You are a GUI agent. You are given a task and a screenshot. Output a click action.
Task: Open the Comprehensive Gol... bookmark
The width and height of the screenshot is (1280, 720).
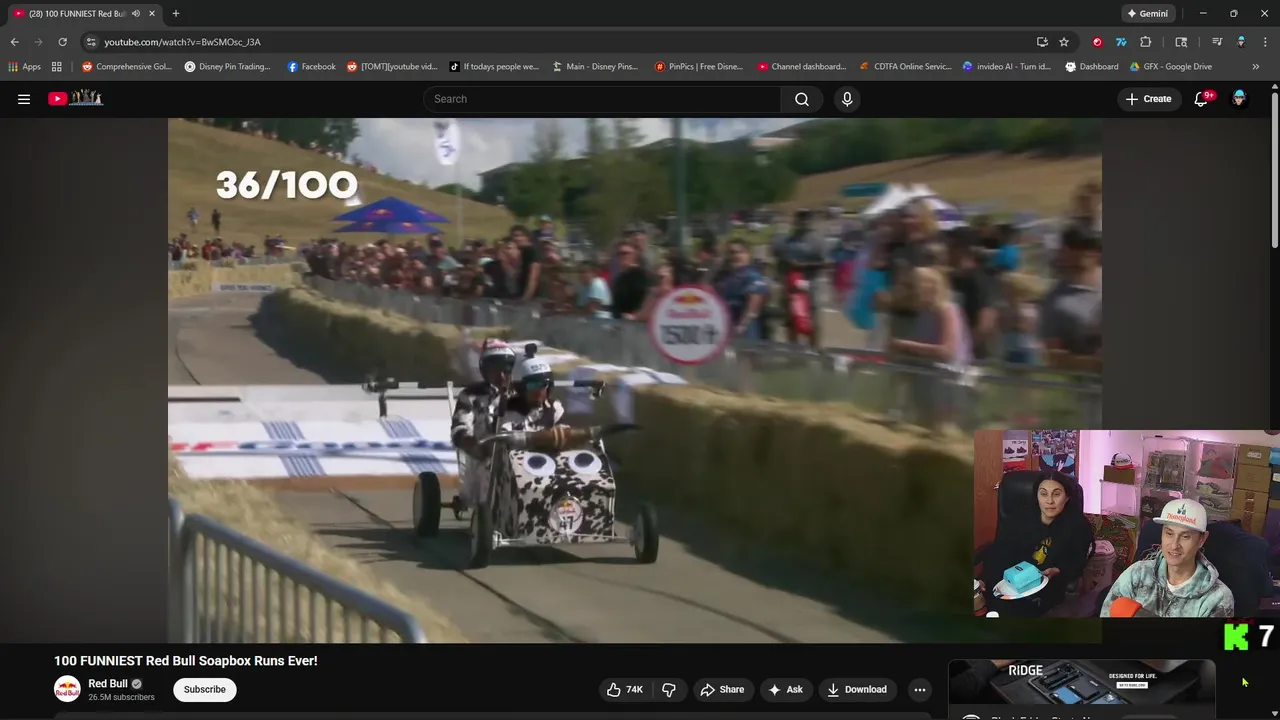[x=127, y=67]
